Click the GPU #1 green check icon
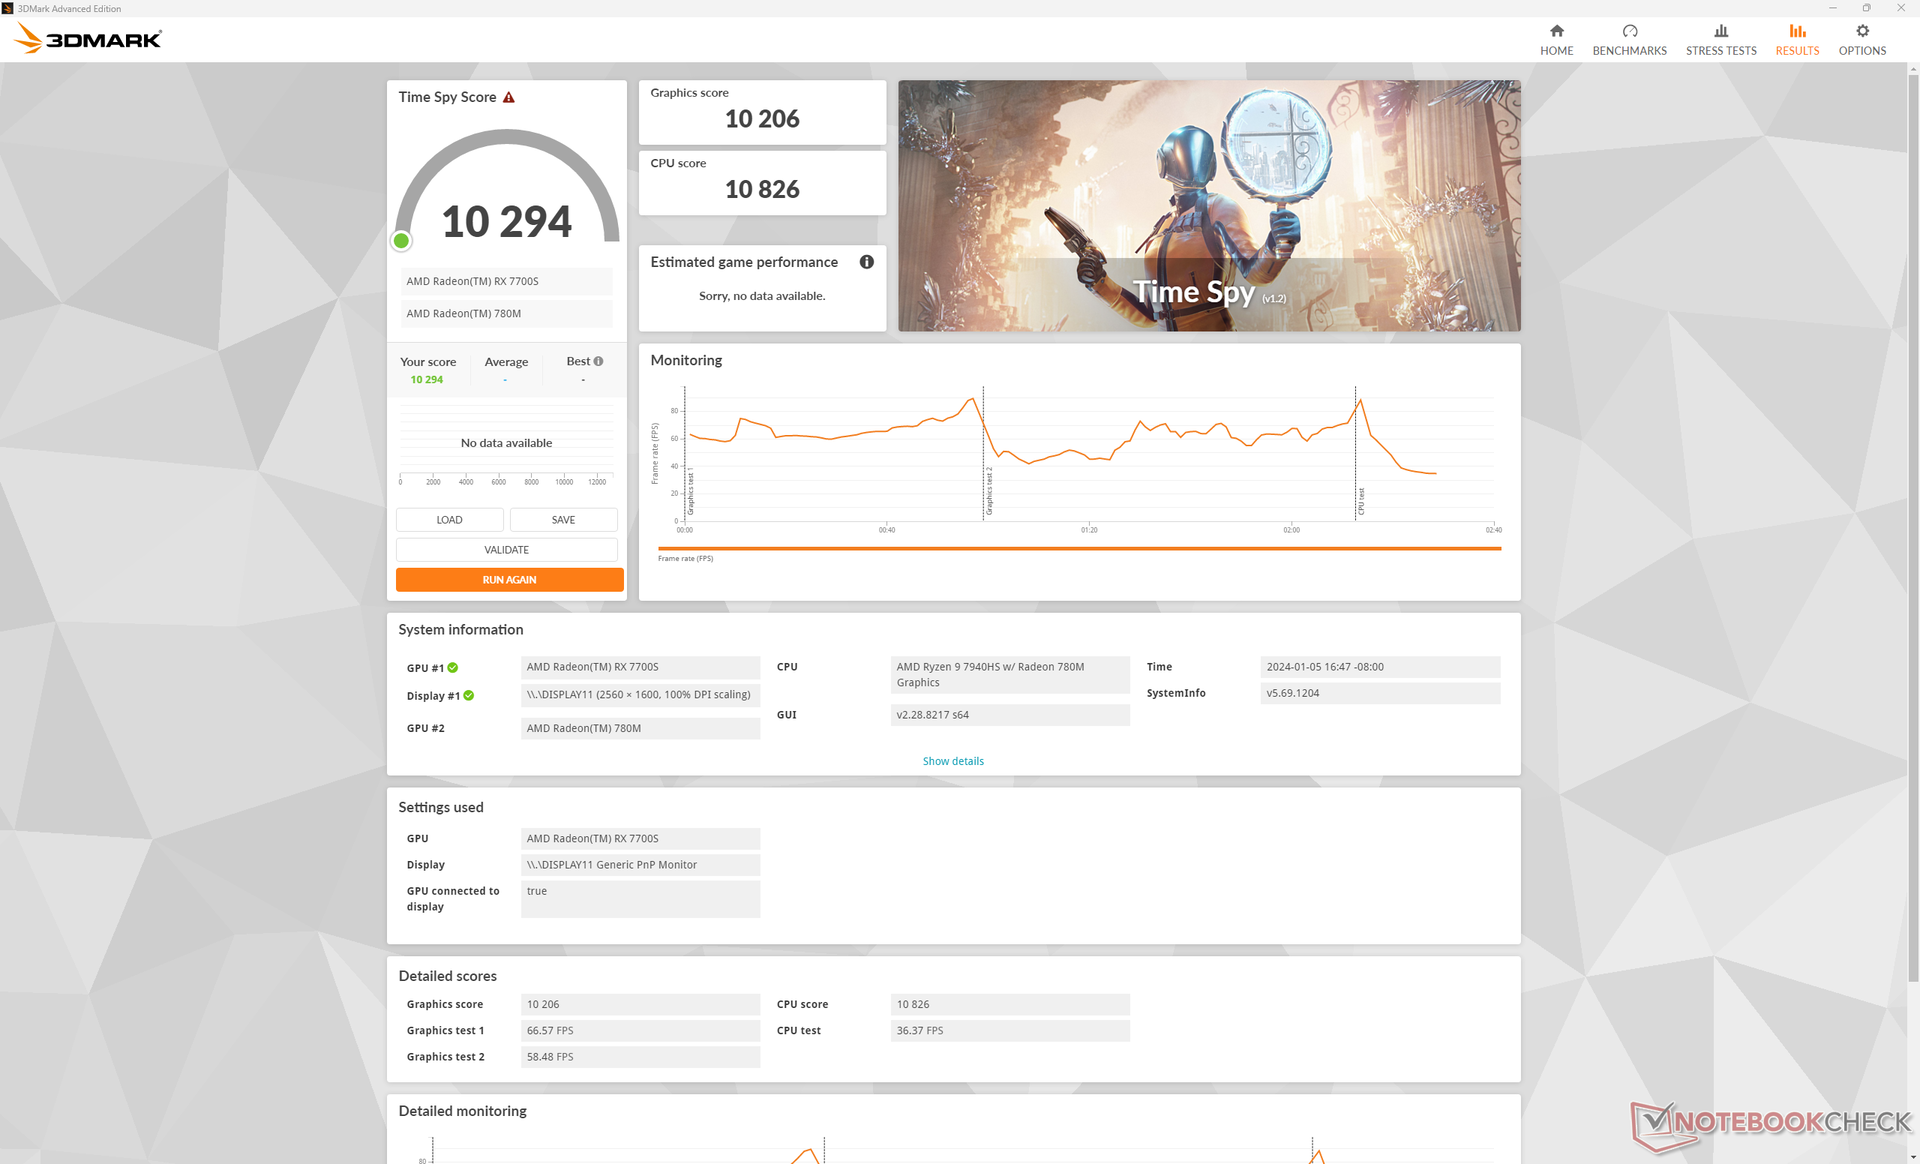Viewport: 1920px width, 1164px height. pyautogui.click(x=453, y=667)
